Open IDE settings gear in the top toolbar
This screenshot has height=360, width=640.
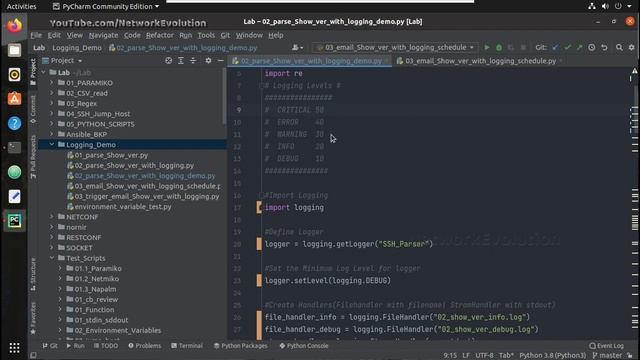631,47
